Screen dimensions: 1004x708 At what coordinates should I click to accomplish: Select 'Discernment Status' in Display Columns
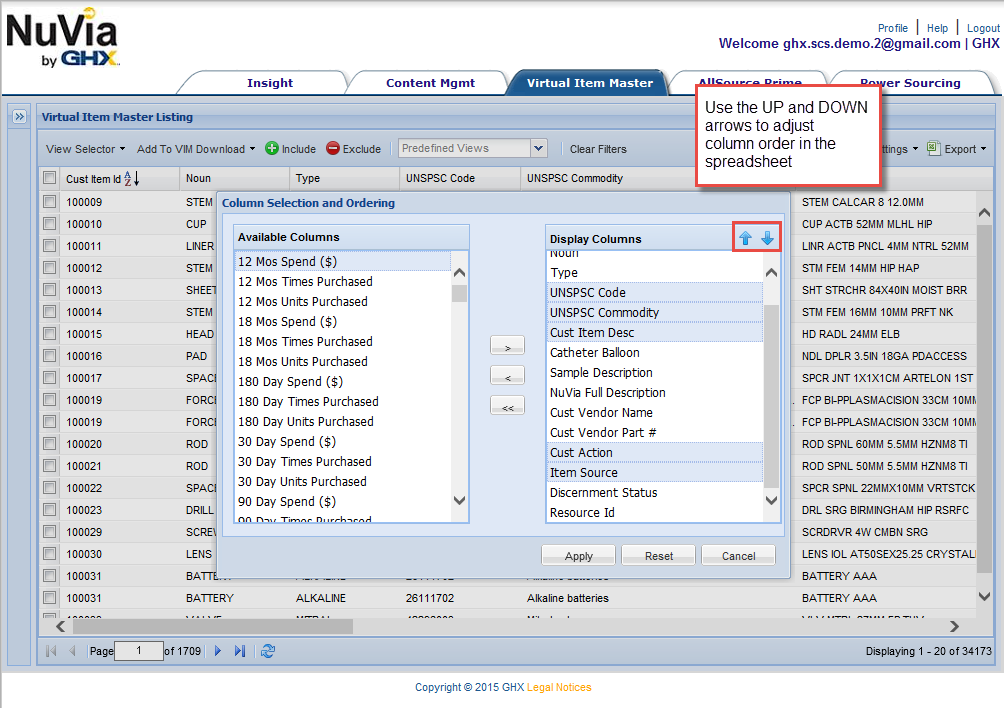(654, 492)
